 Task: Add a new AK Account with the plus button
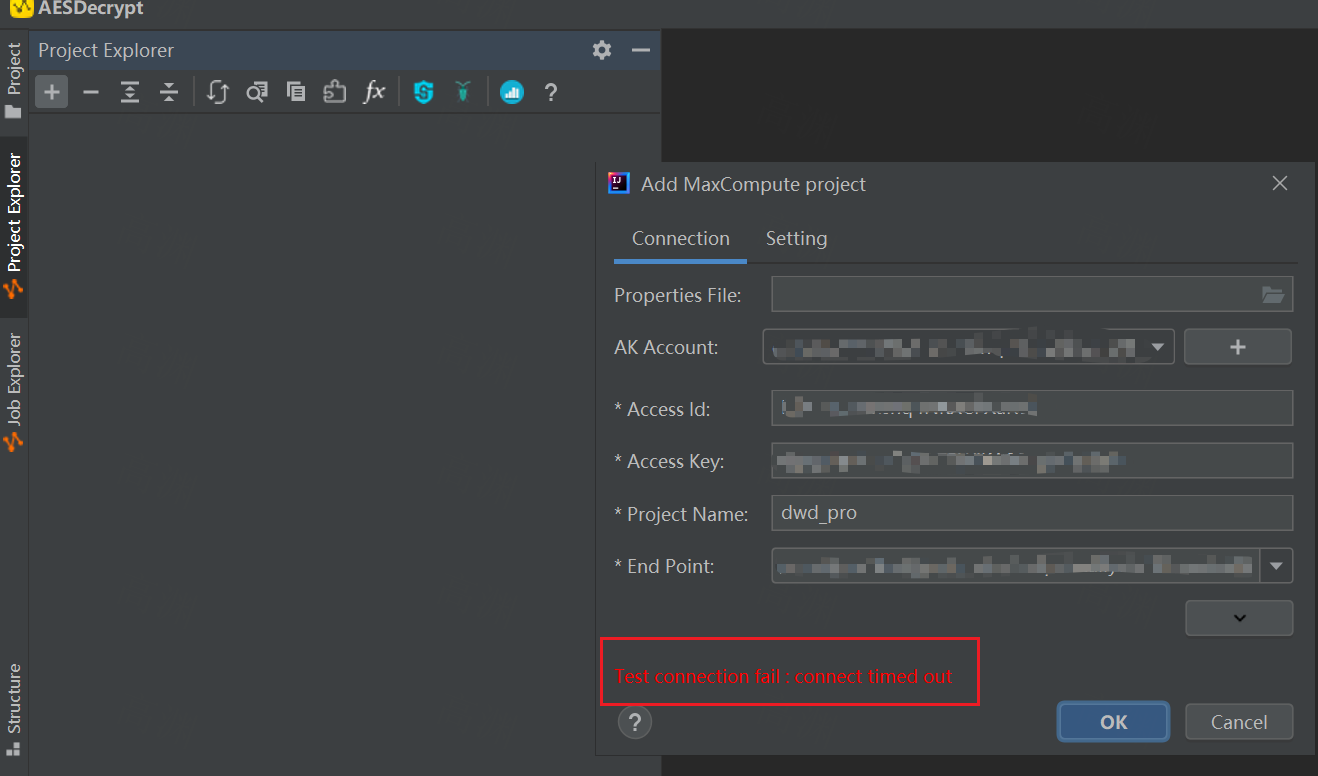(x=1238, y=347)
